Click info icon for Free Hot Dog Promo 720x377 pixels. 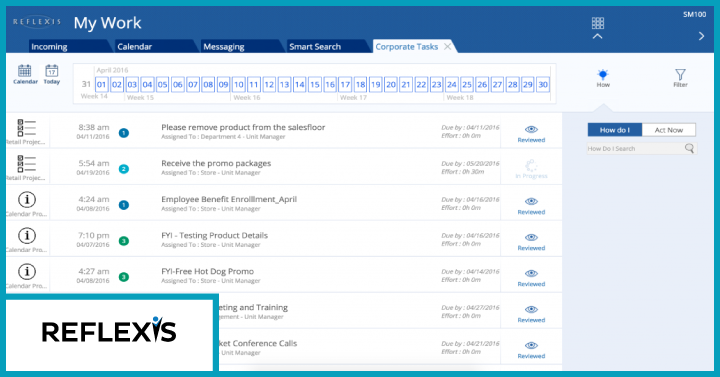27,271
